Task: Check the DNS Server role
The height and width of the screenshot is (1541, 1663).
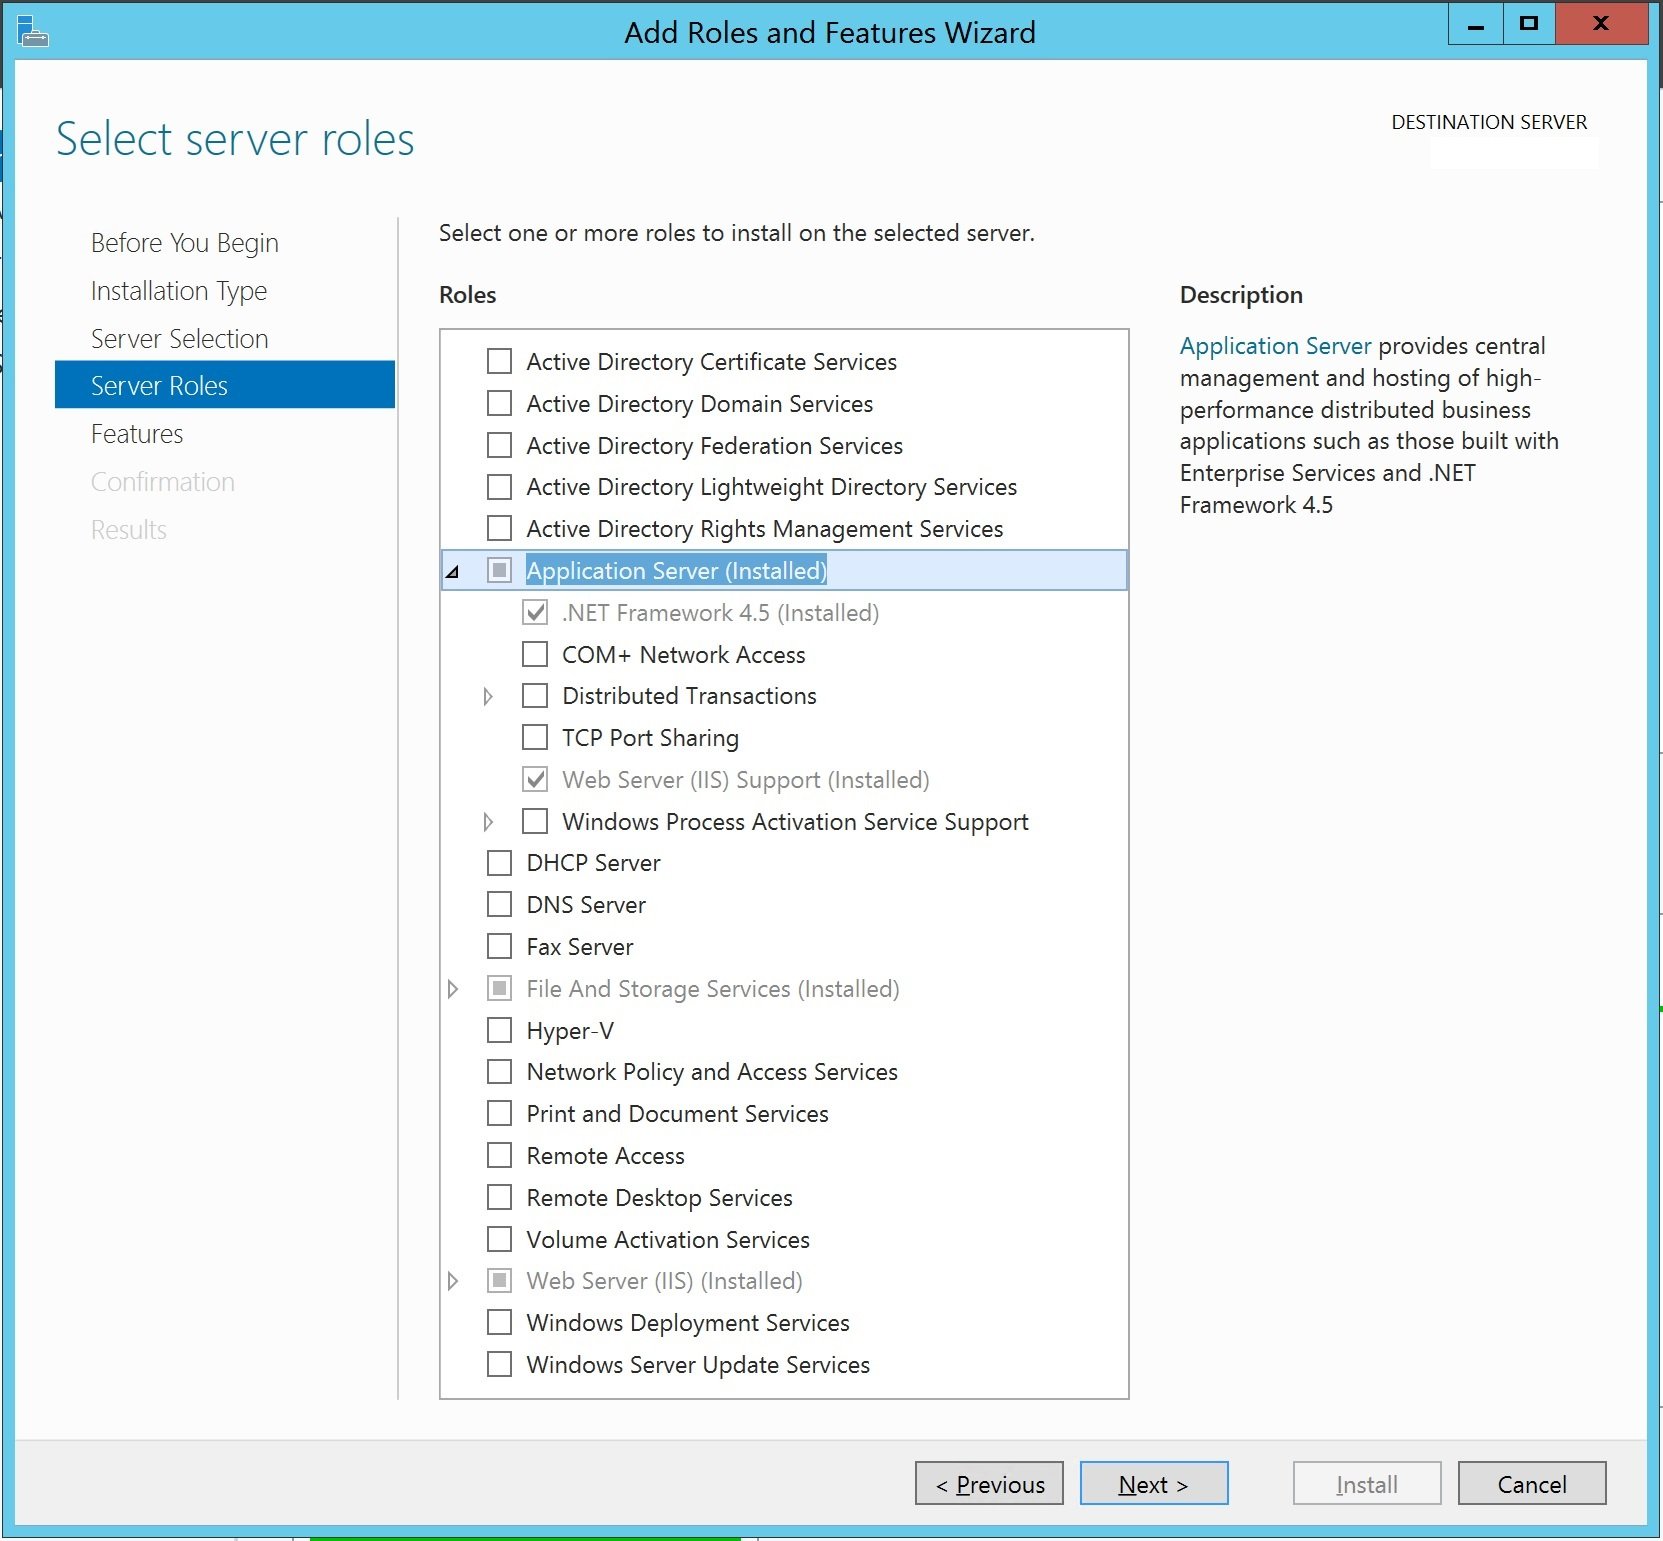Action: 499,904
